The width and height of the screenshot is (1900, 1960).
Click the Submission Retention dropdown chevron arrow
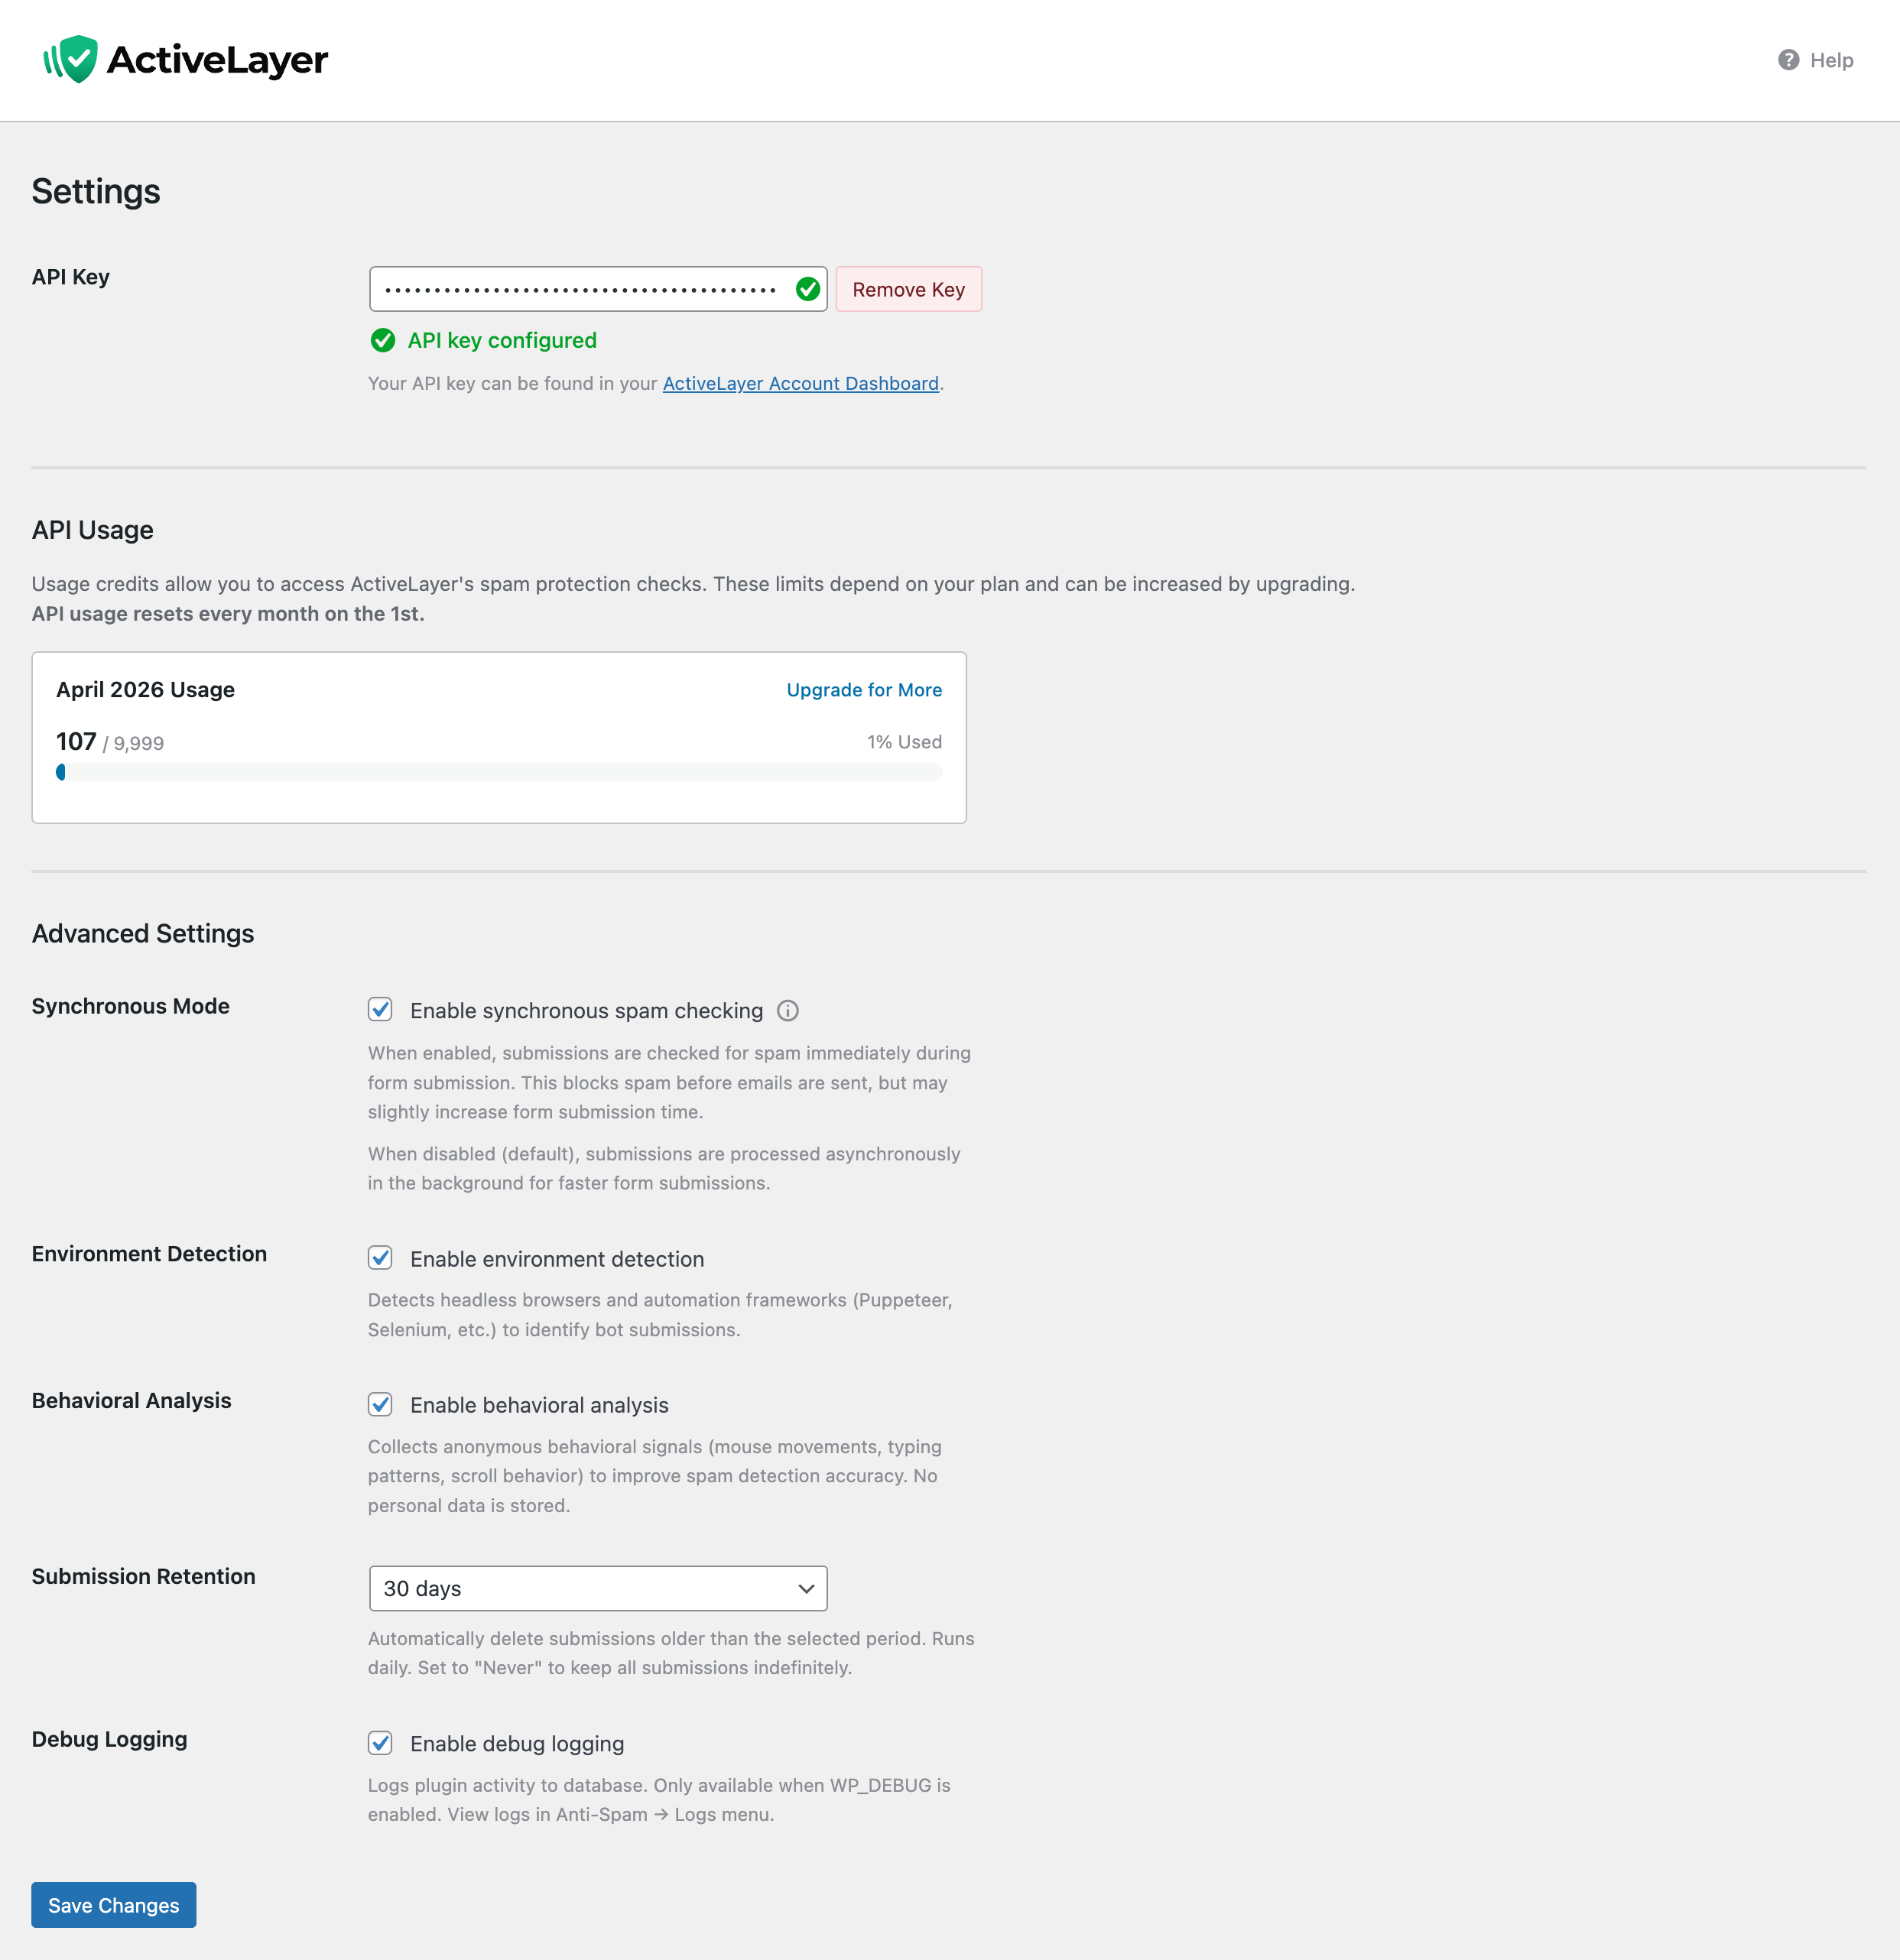tap(806, 1589)
